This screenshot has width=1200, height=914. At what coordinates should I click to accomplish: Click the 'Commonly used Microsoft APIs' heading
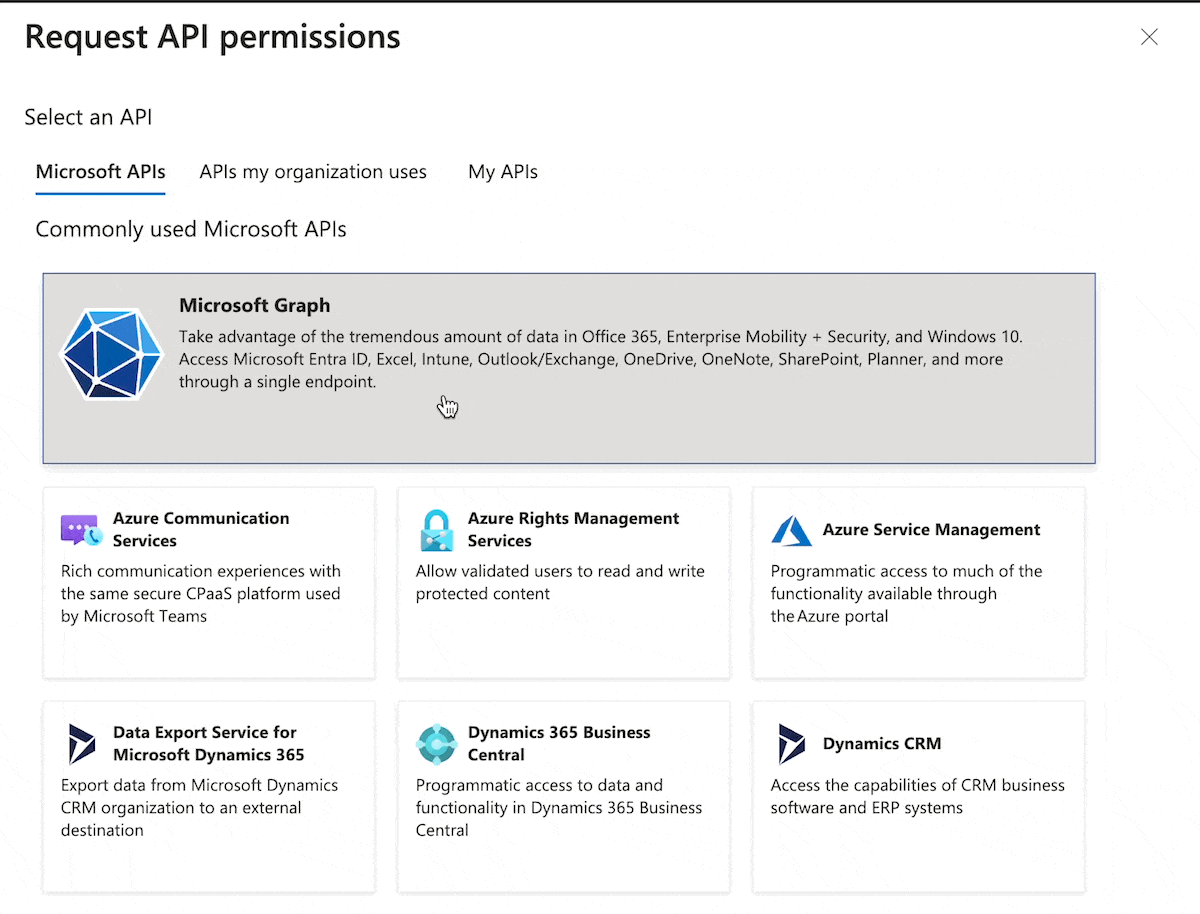(x=191, y=229)
